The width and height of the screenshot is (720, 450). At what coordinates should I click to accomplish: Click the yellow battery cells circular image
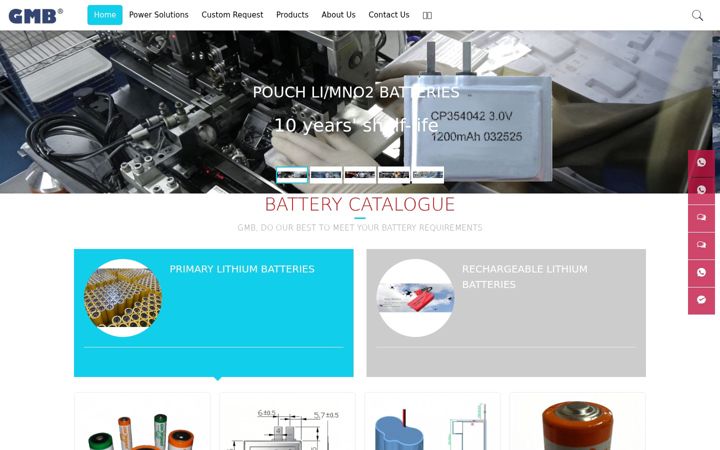tap(123, 298)
